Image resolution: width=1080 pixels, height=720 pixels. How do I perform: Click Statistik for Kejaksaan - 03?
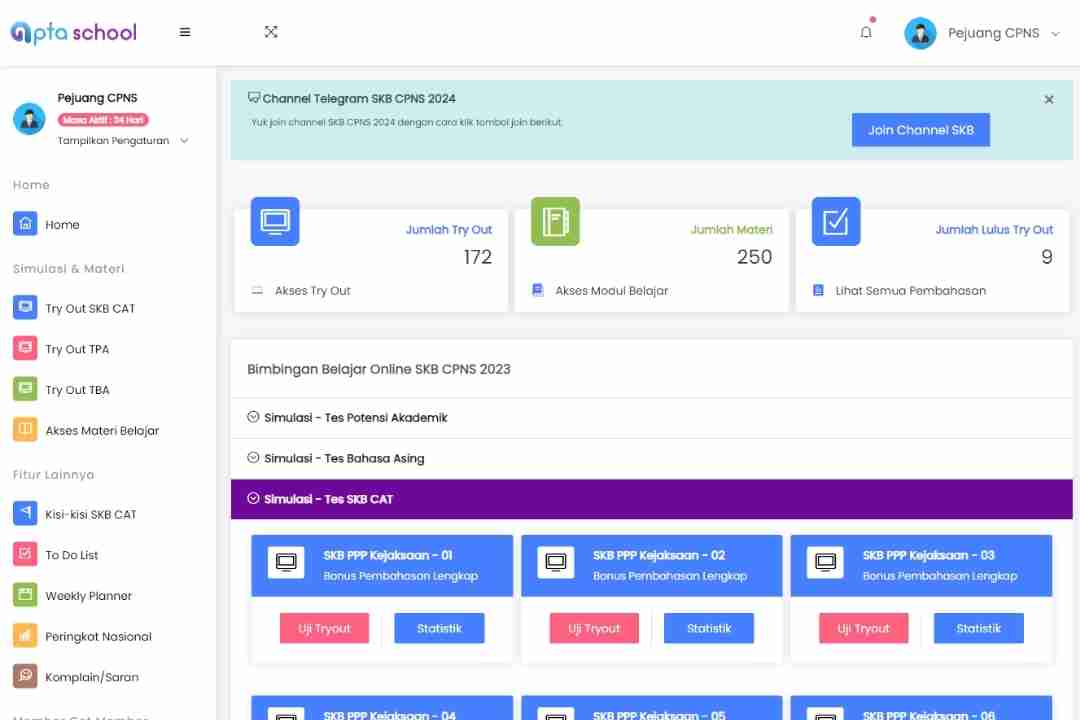[x=979, y=628]
